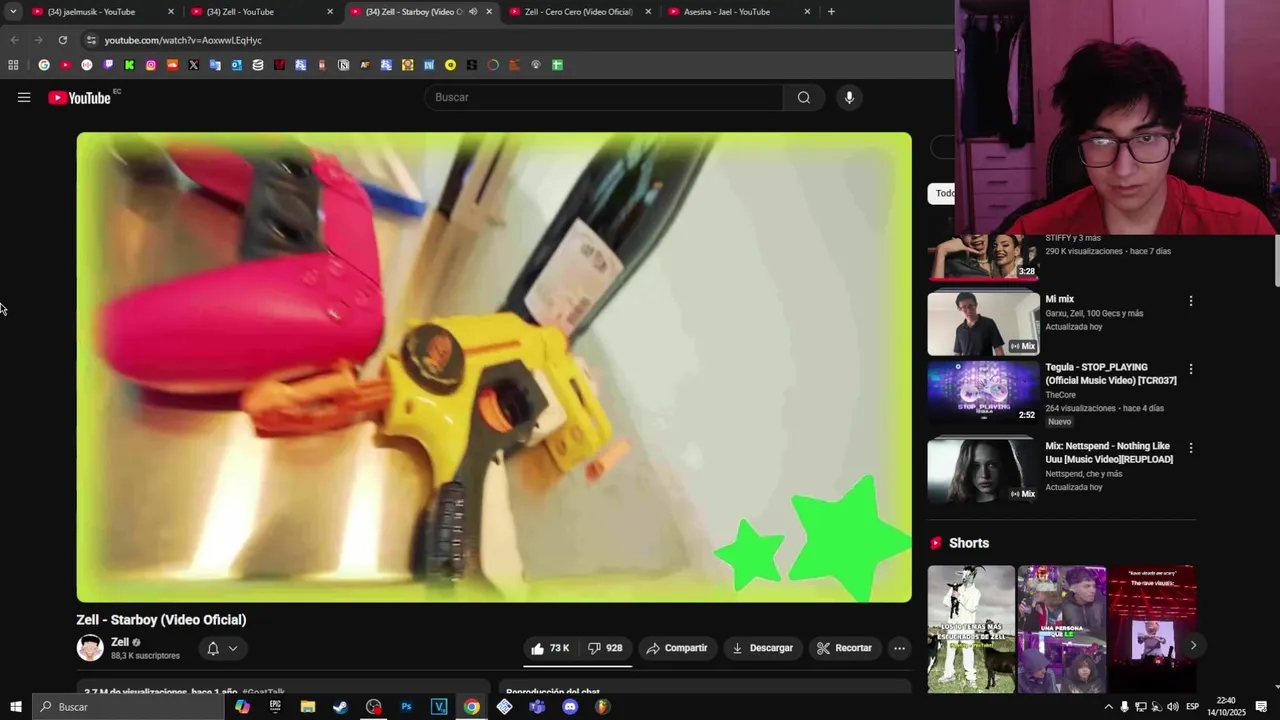The image size is (1280, 720).
Task: Open the Twitch bookmark icon
Action: pos(108,65)
